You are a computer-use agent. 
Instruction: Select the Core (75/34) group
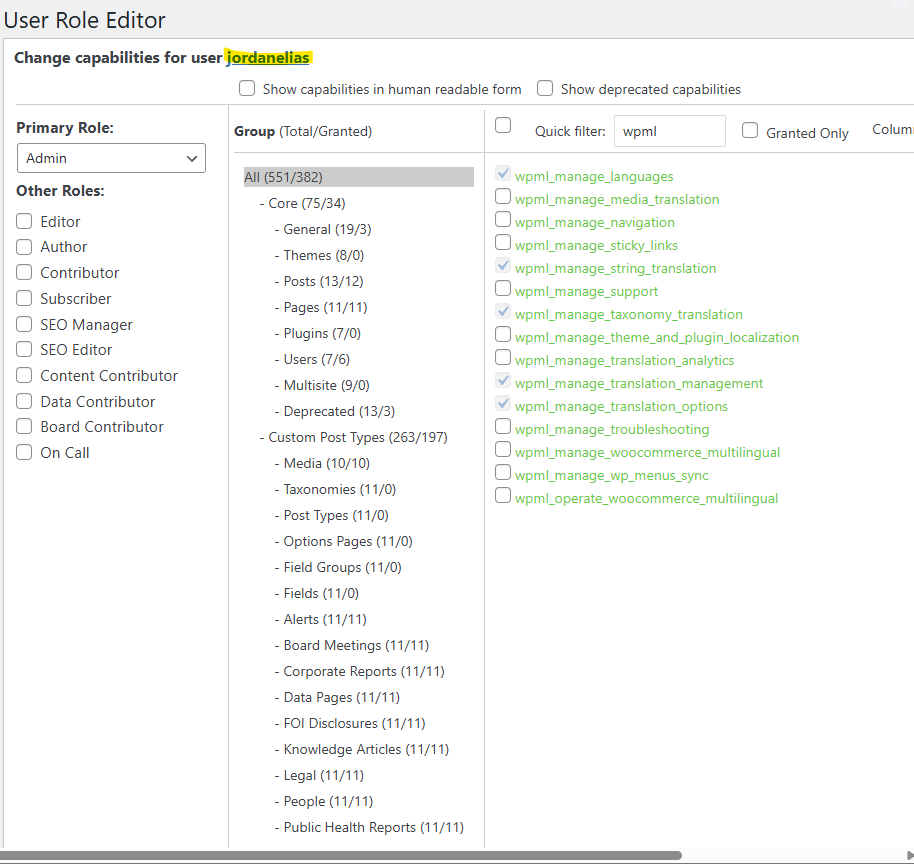[x=306, y=203]
